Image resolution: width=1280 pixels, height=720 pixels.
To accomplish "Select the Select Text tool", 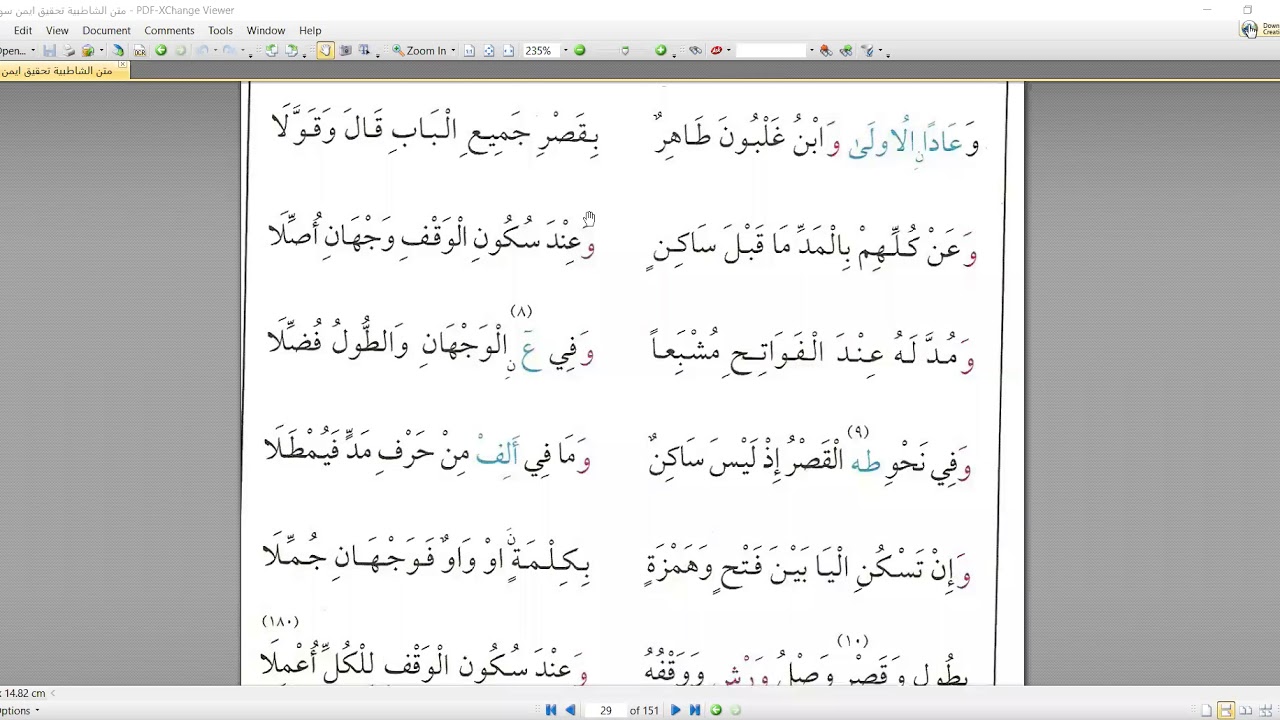I will (x=364, y=50).
